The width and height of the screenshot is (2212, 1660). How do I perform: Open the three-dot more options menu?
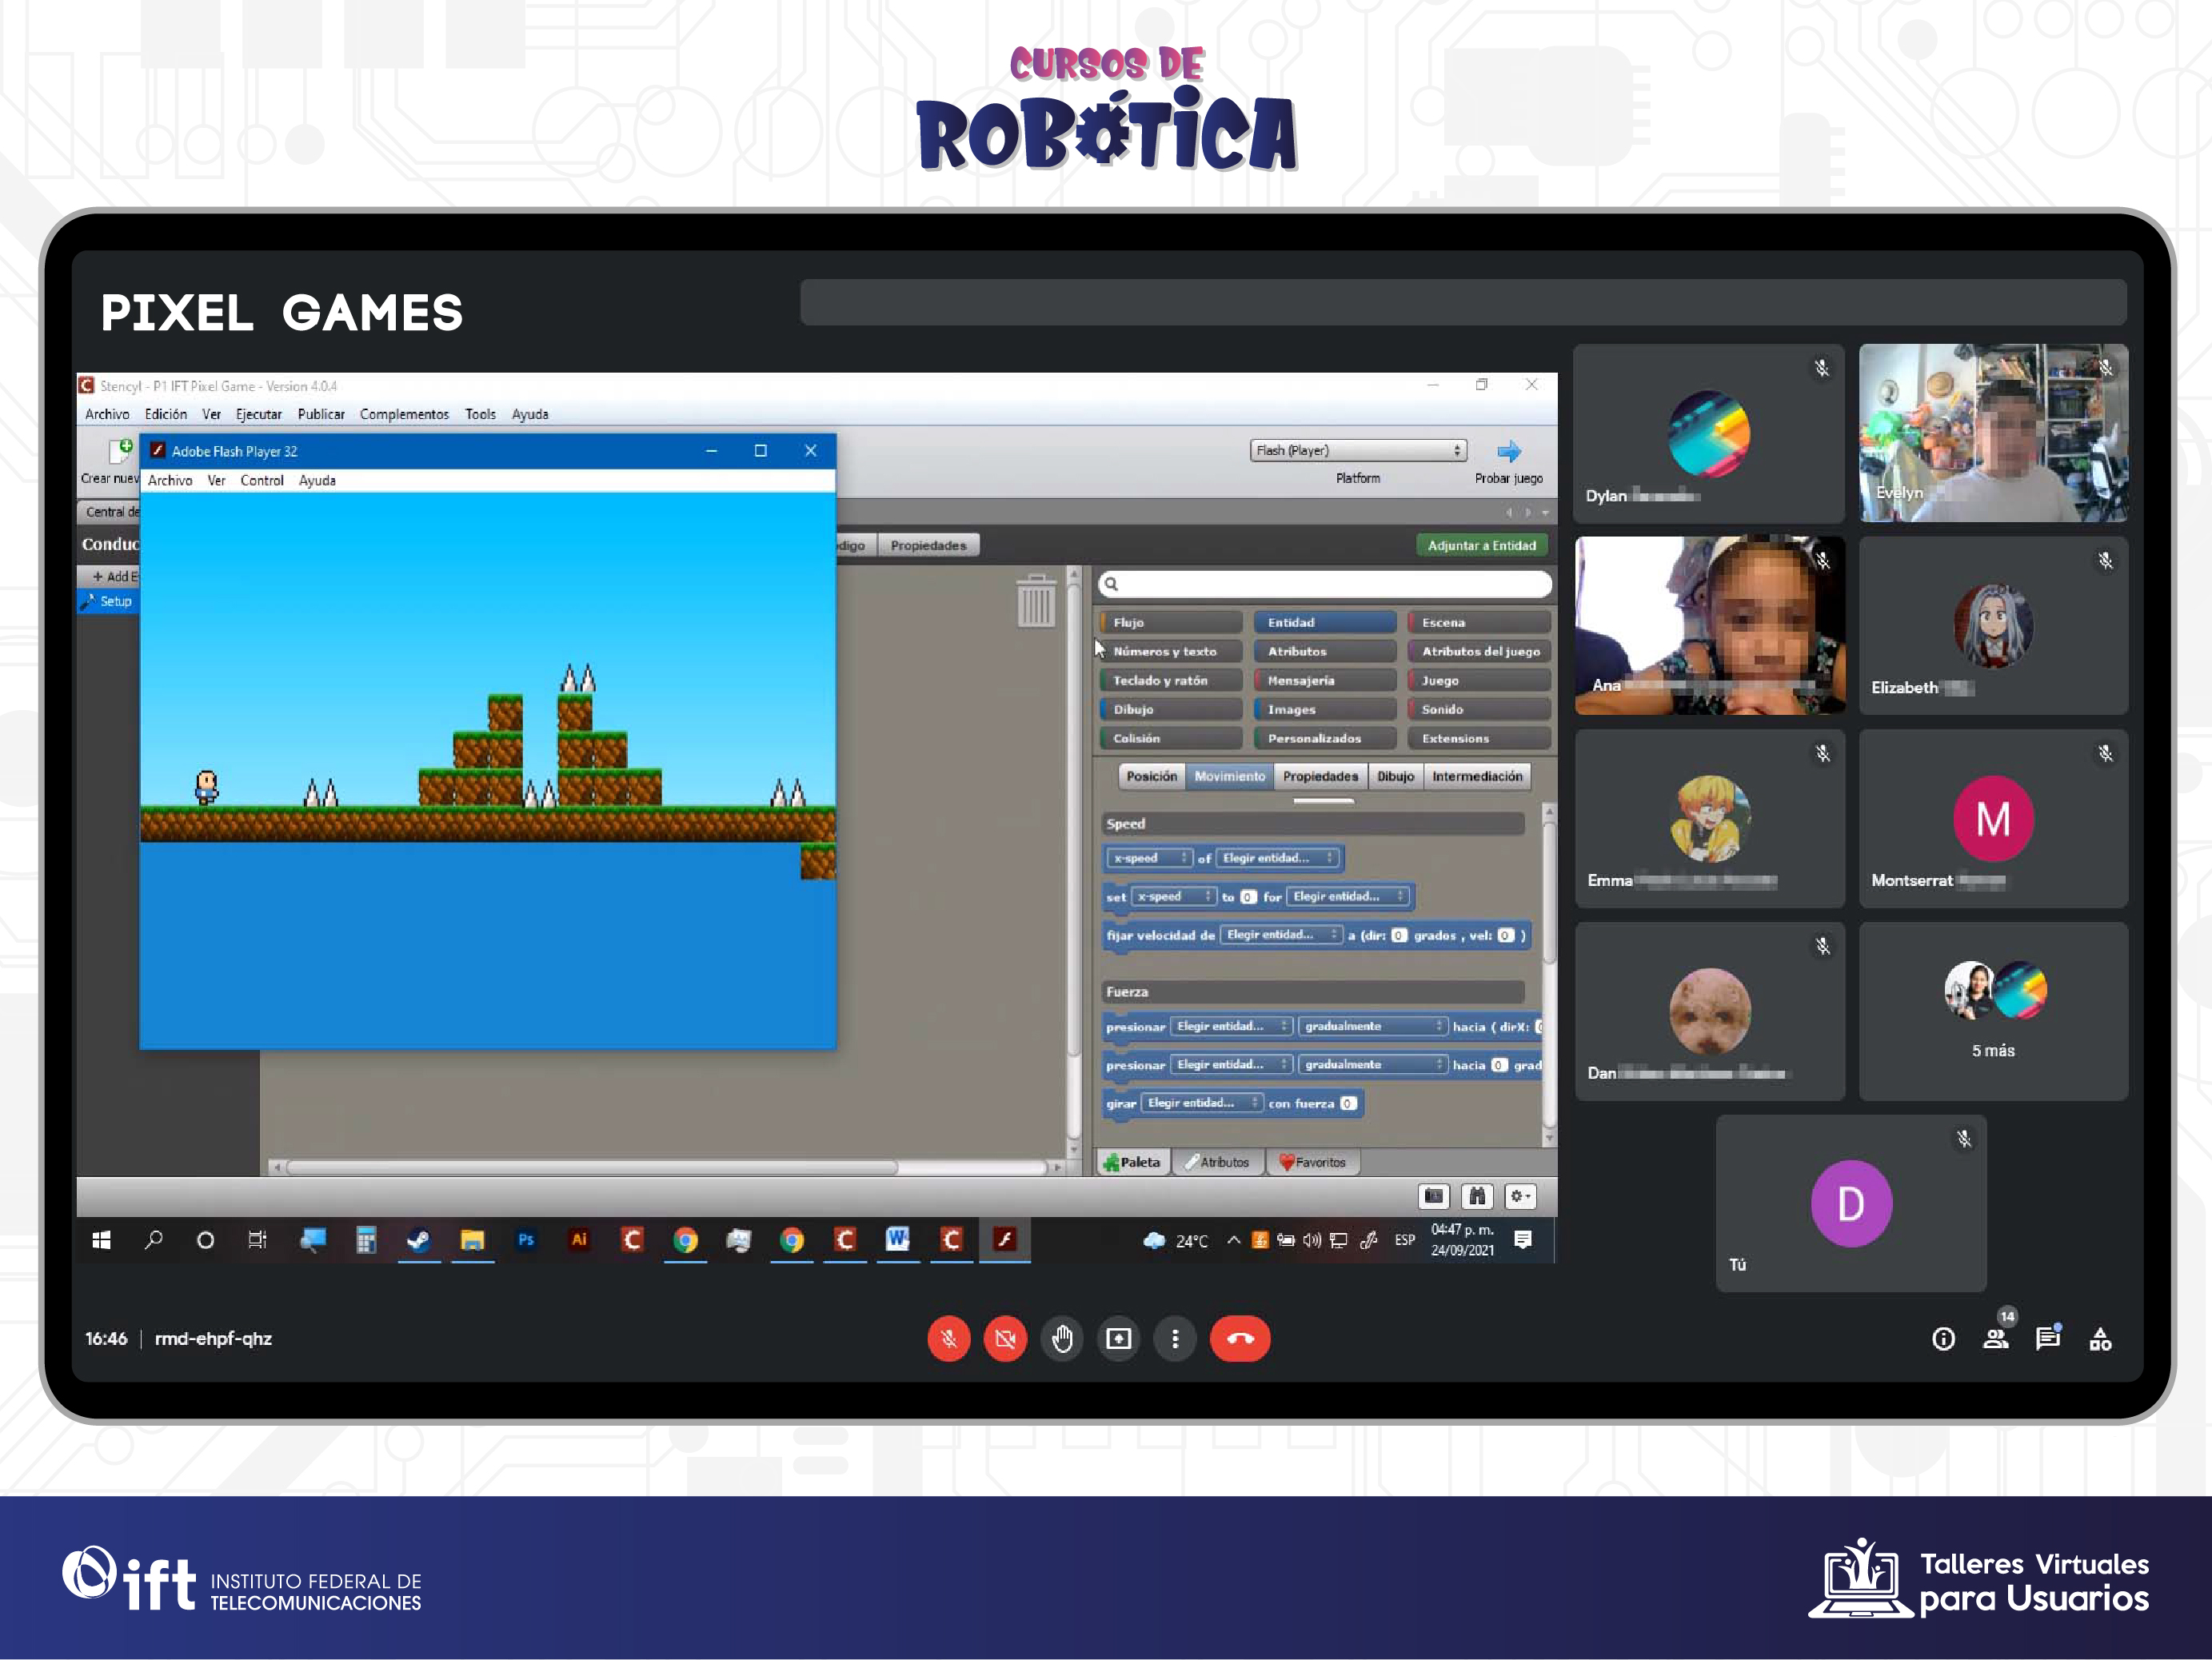tap(1175, 1339)
